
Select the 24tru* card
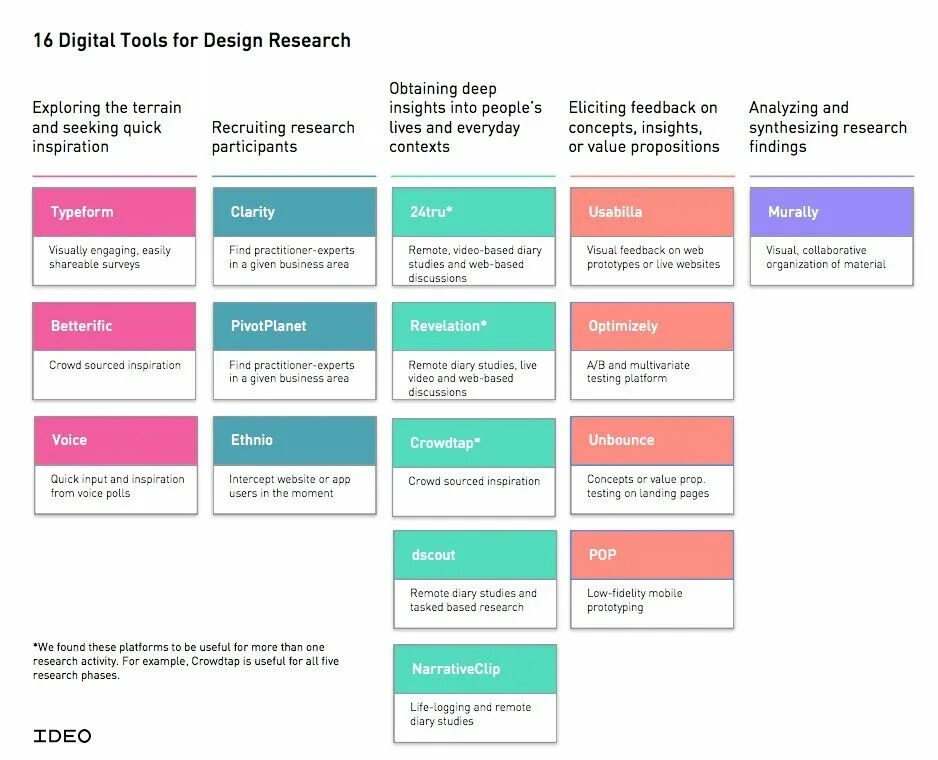pos(474,236)
